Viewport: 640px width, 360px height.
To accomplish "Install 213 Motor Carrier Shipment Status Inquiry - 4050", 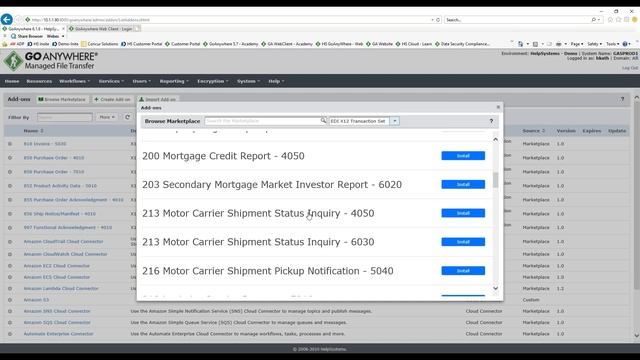I will coord(463,213).
